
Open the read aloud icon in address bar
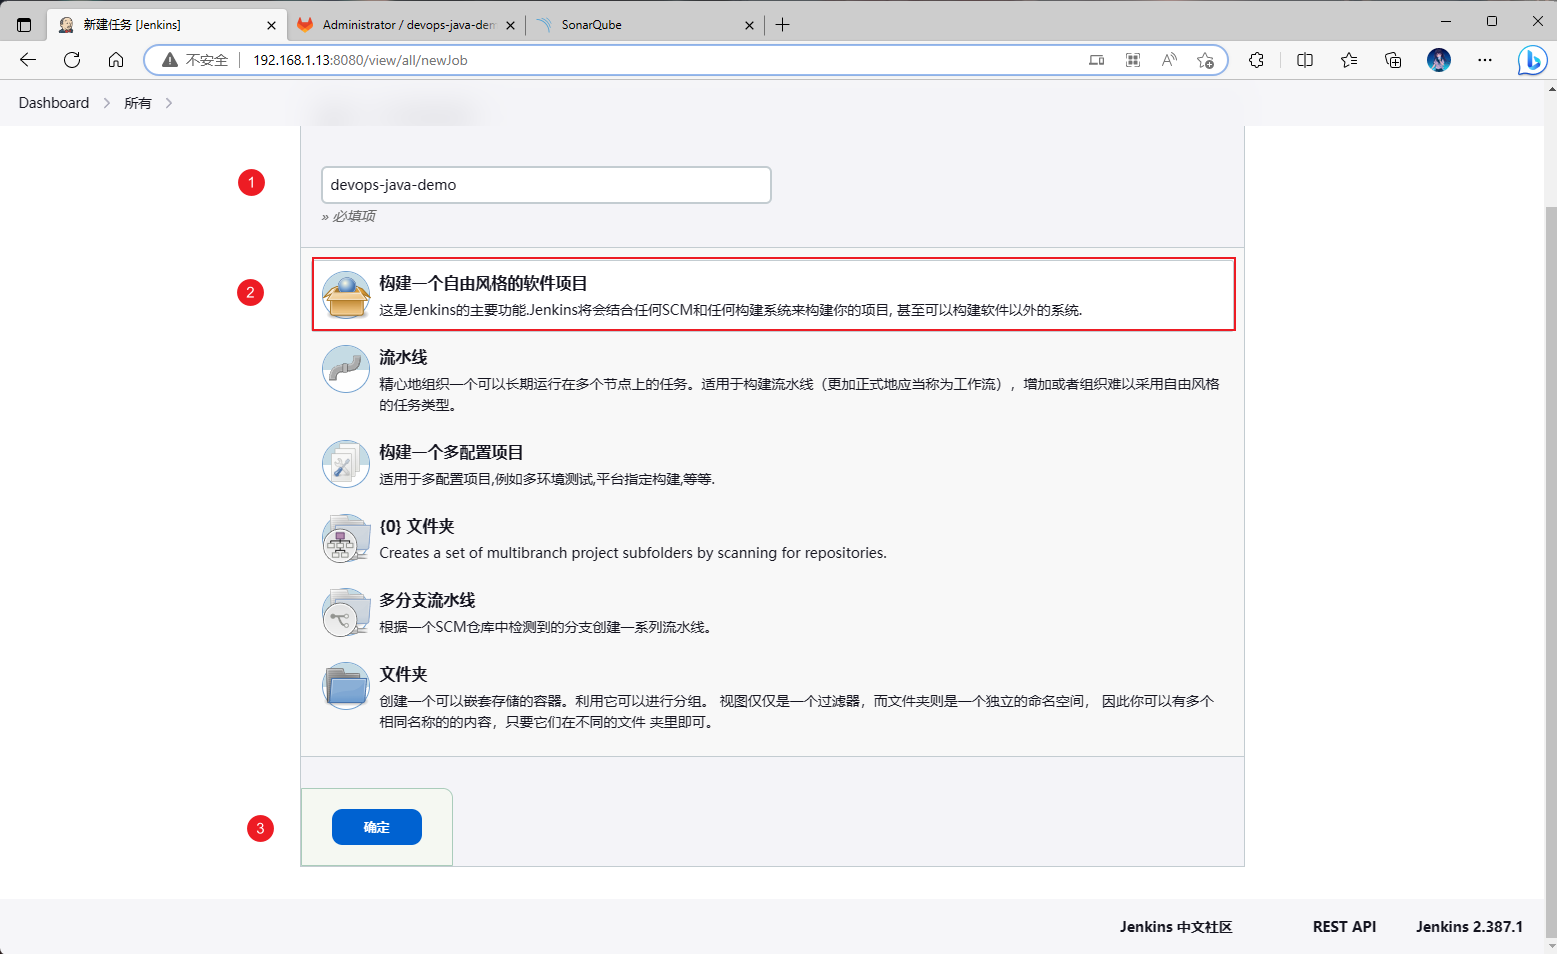point(1169,60)
